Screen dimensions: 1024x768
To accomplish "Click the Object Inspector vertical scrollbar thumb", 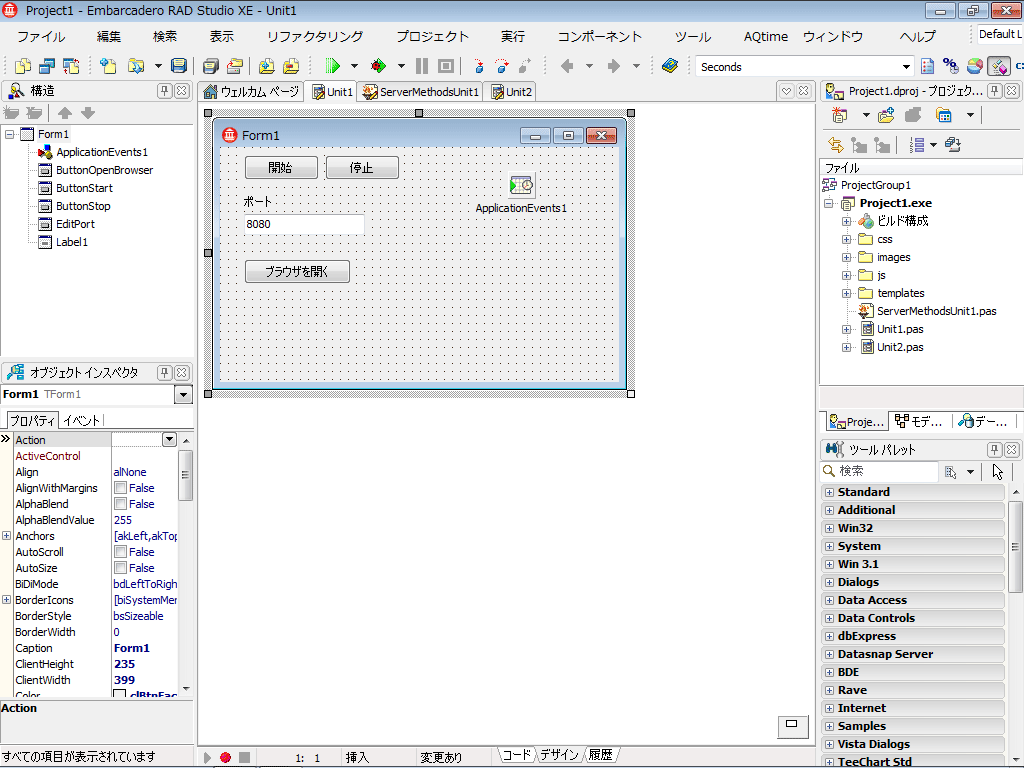I will tap(185, 475).
